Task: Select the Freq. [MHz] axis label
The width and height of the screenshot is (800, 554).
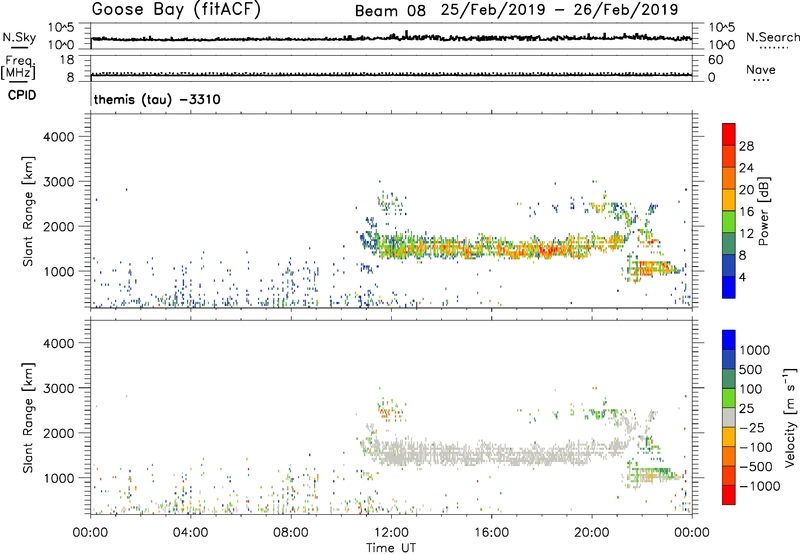Action: click(x=19, y=68)
